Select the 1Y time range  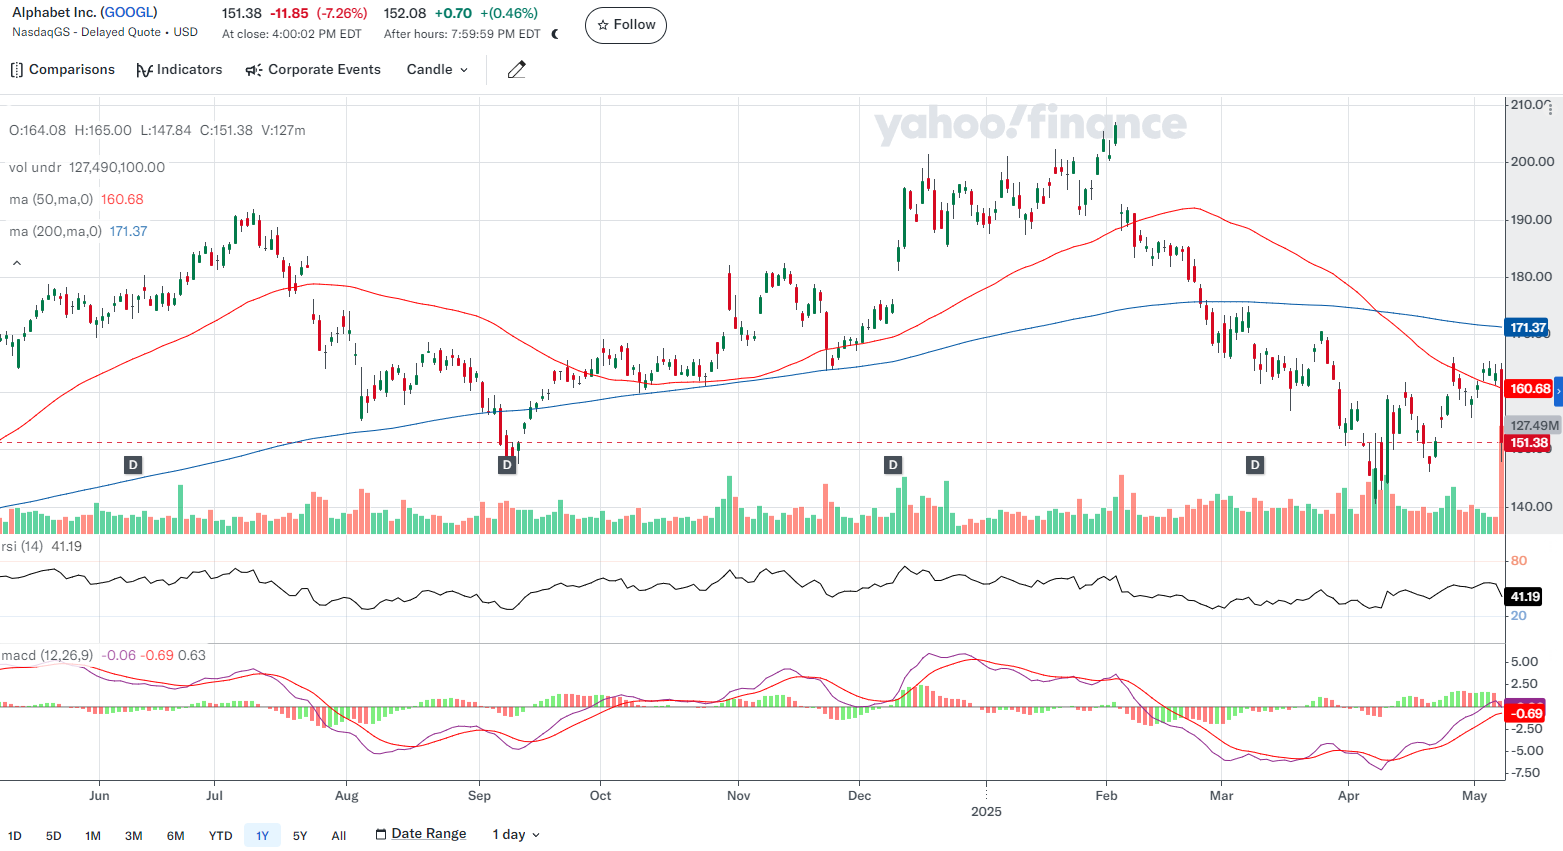pyautogui.click(x=262, y=836)
